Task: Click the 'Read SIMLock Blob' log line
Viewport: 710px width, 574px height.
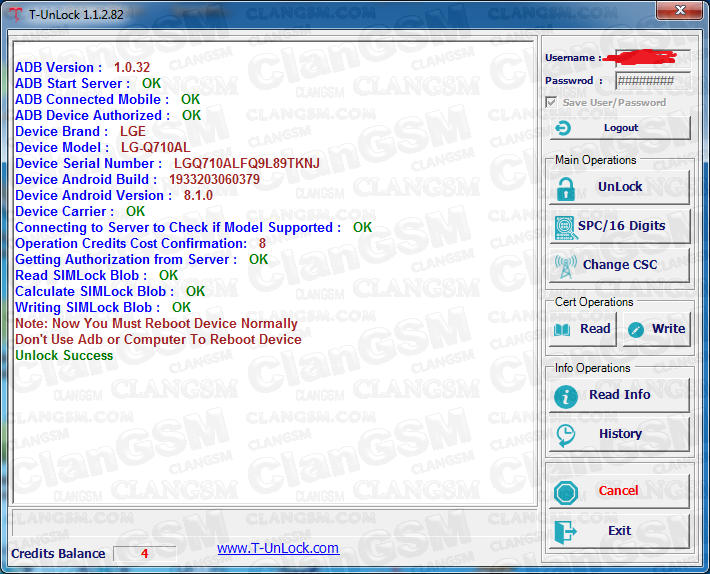Action: click(96, 275)
